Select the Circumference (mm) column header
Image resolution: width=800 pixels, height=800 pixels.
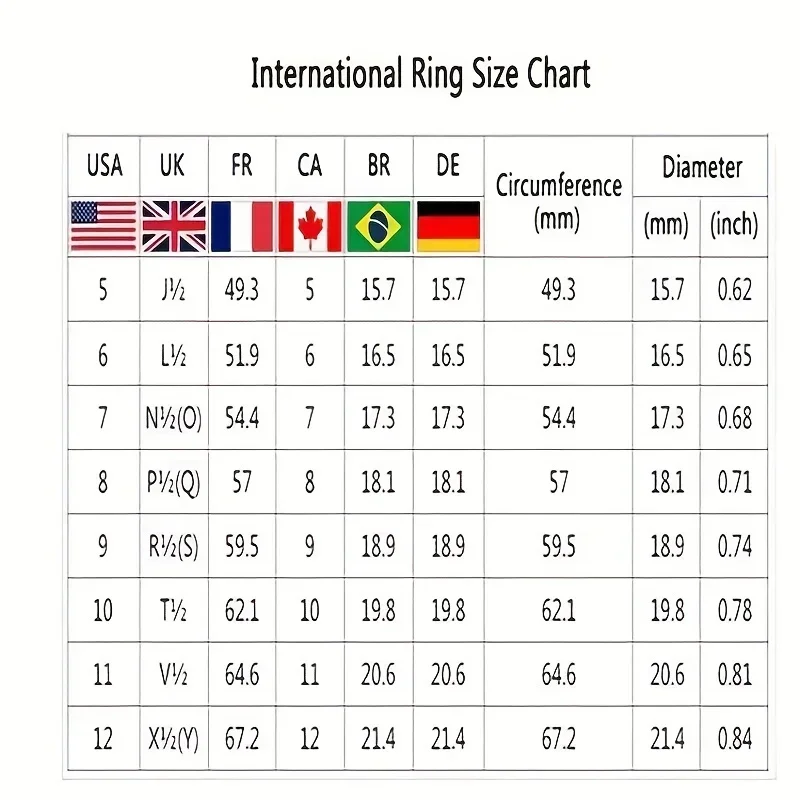[x=558, y=201]
